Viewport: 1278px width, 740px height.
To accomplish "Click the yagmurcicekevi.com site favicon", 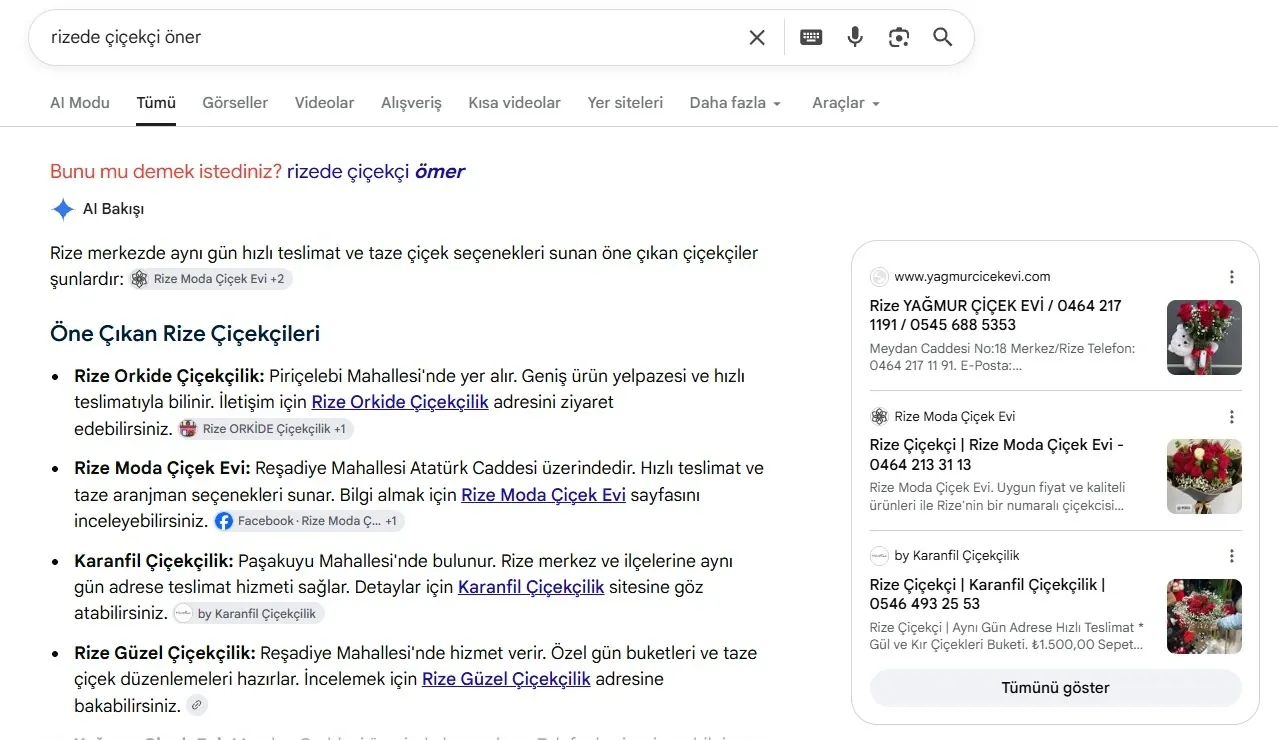I will [879, 277].
